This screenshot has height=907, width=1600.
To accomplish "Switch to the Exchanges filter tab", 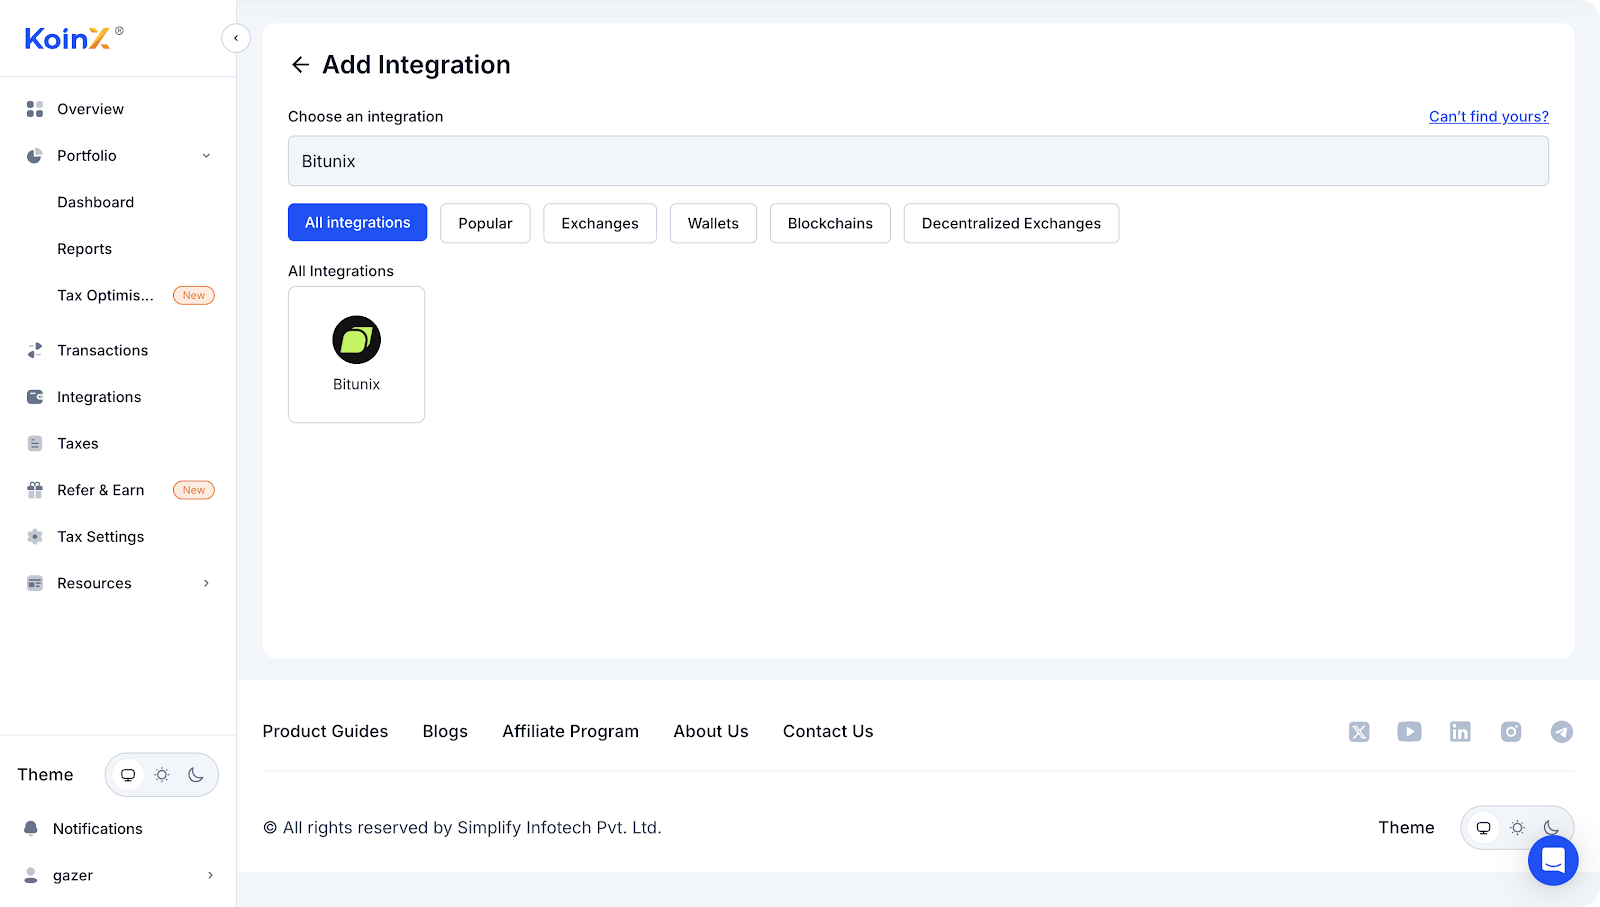I will [599, 223].
